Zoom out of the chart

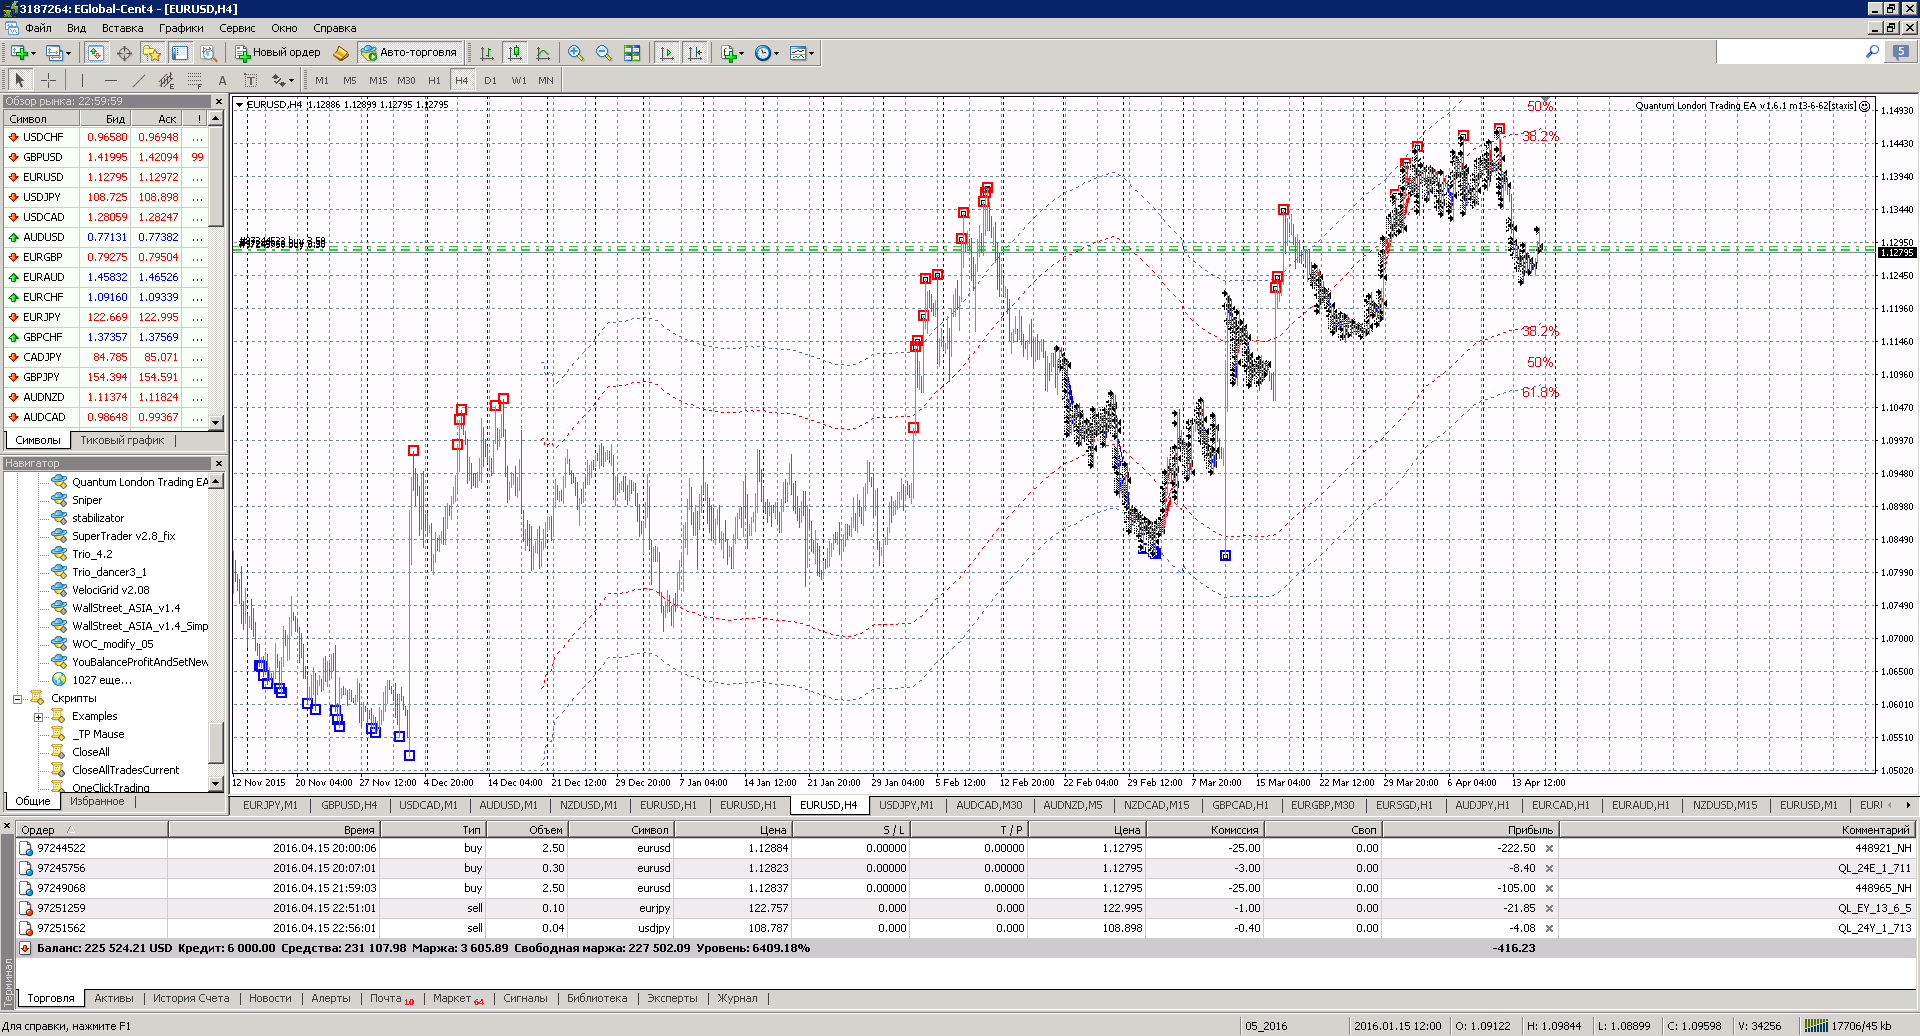604,53
